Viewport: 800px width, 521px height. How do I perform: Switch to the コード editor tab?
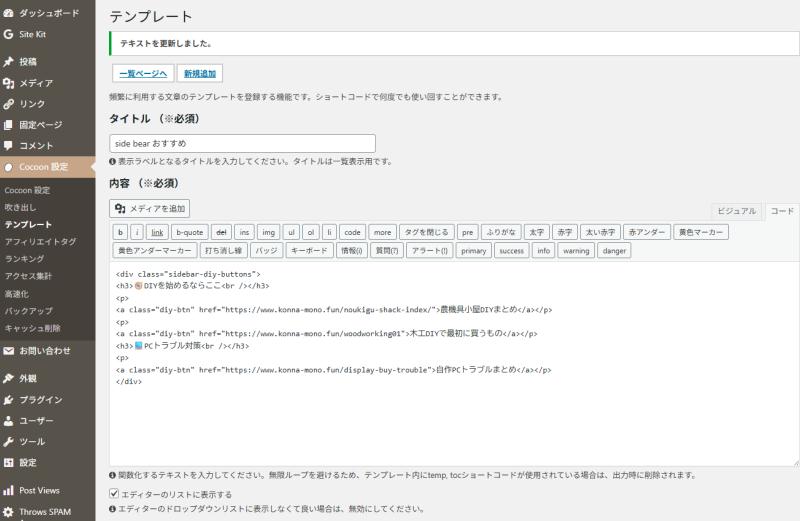782,211
